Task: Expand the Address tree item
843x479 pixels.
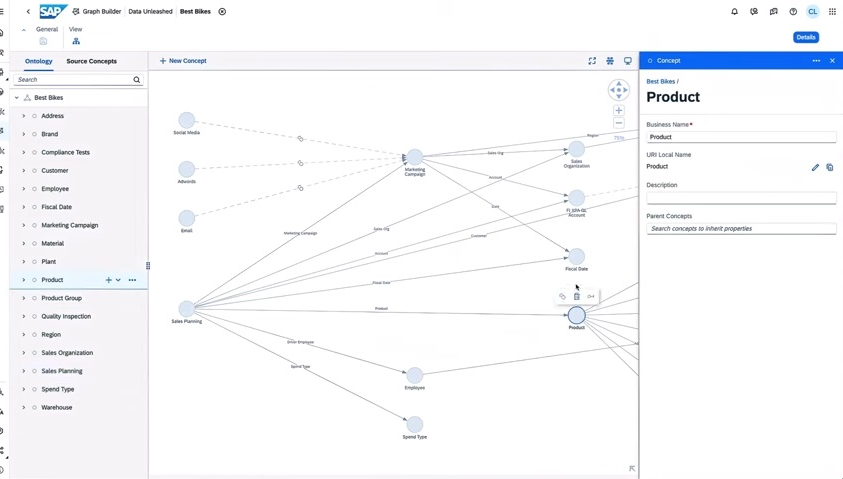Action: point(24,116)
